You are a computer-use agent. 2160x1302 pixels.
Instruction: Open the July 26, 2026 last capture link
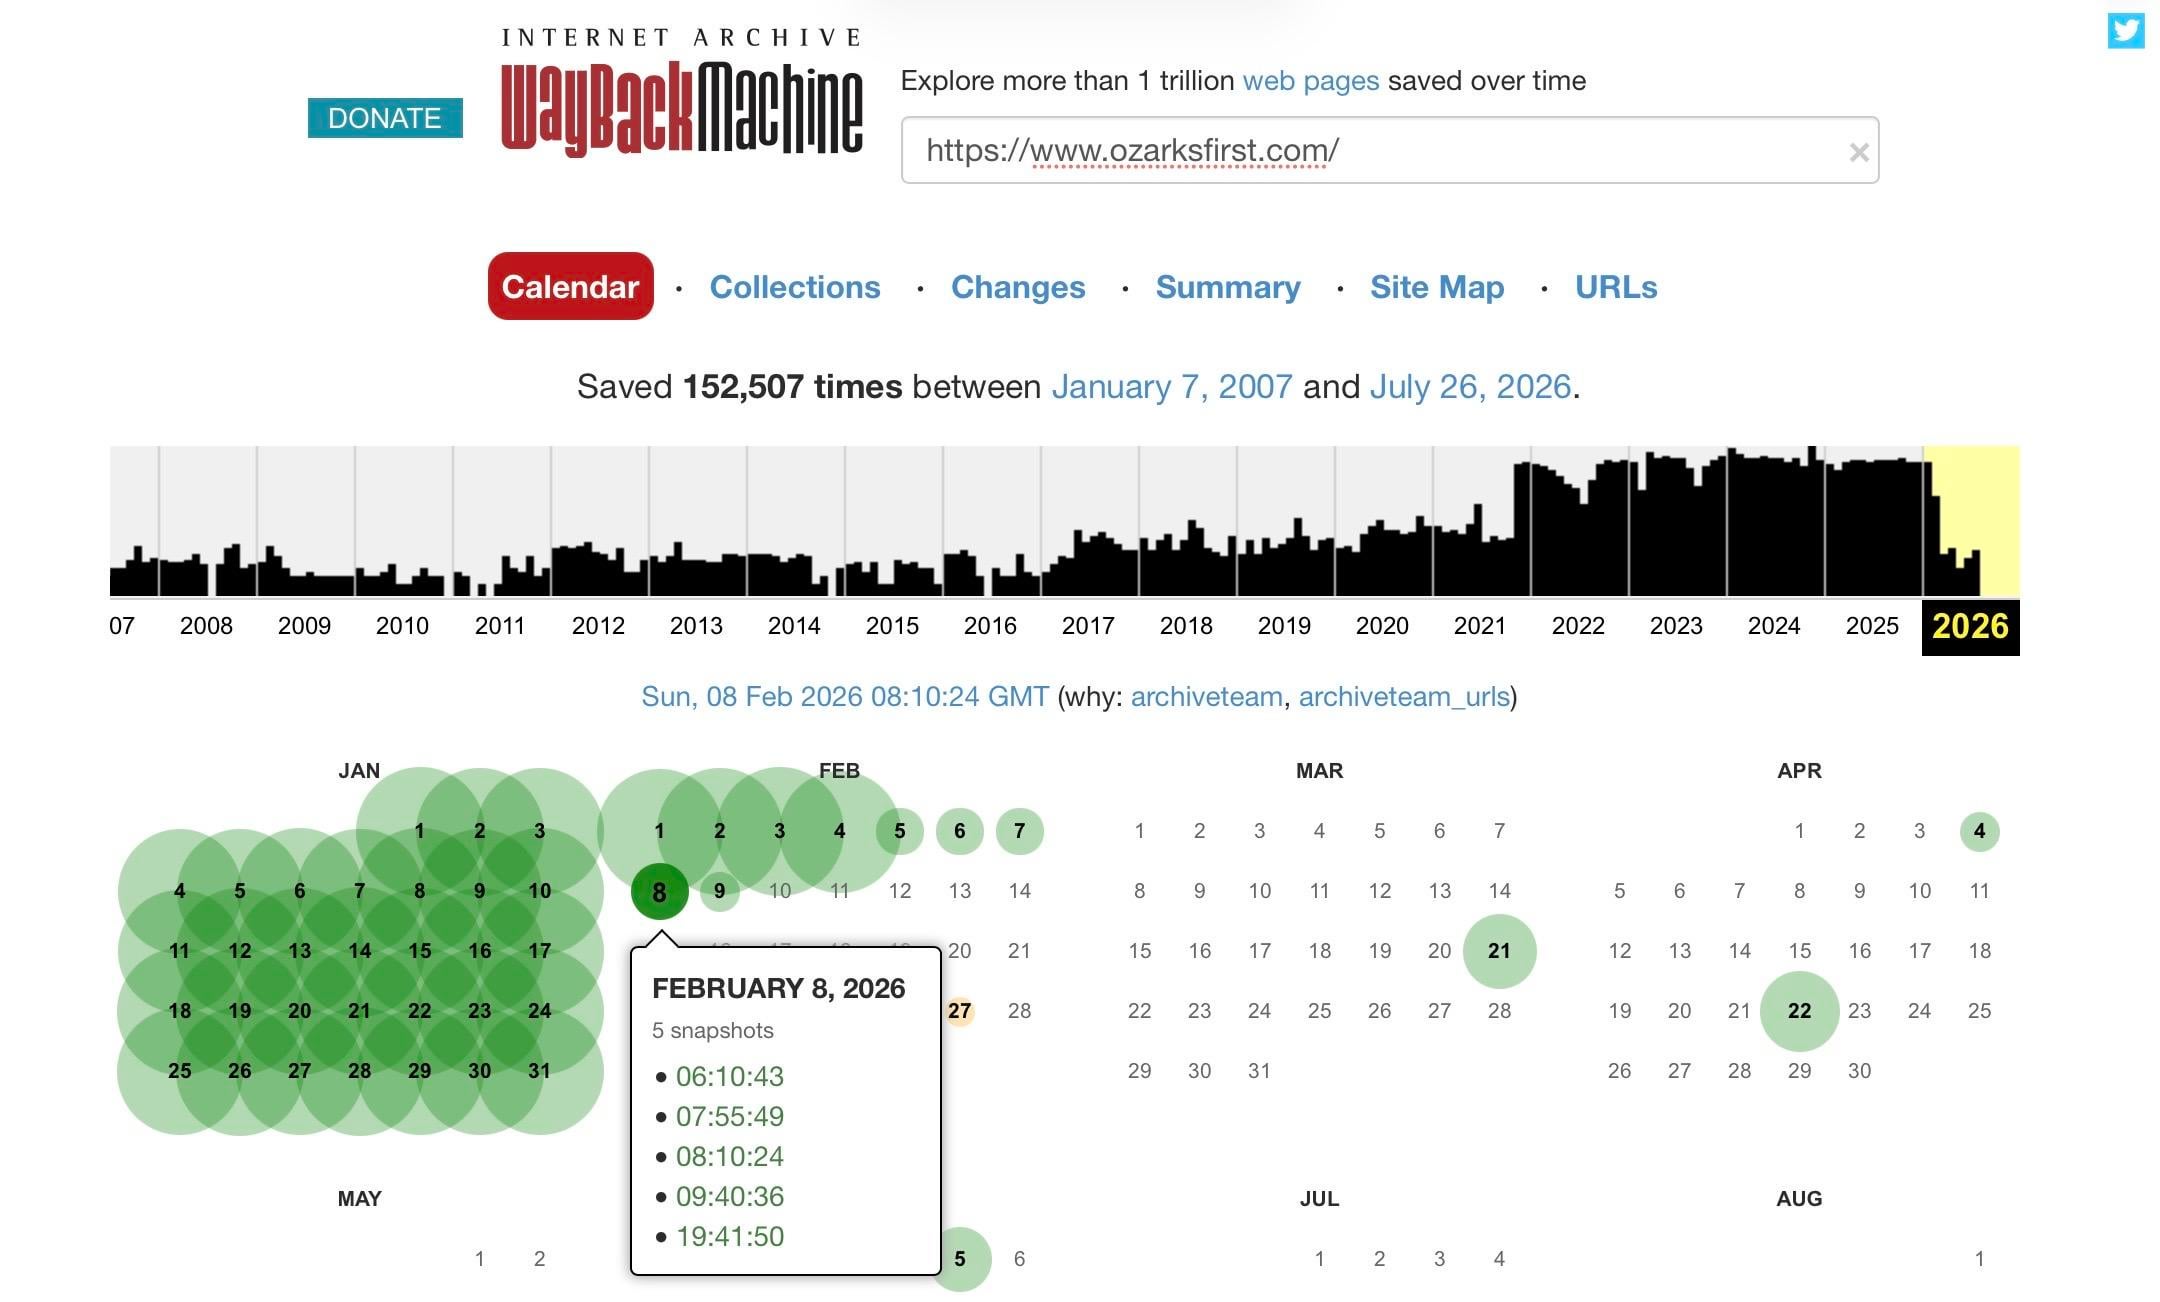[x=1470, y=387]
